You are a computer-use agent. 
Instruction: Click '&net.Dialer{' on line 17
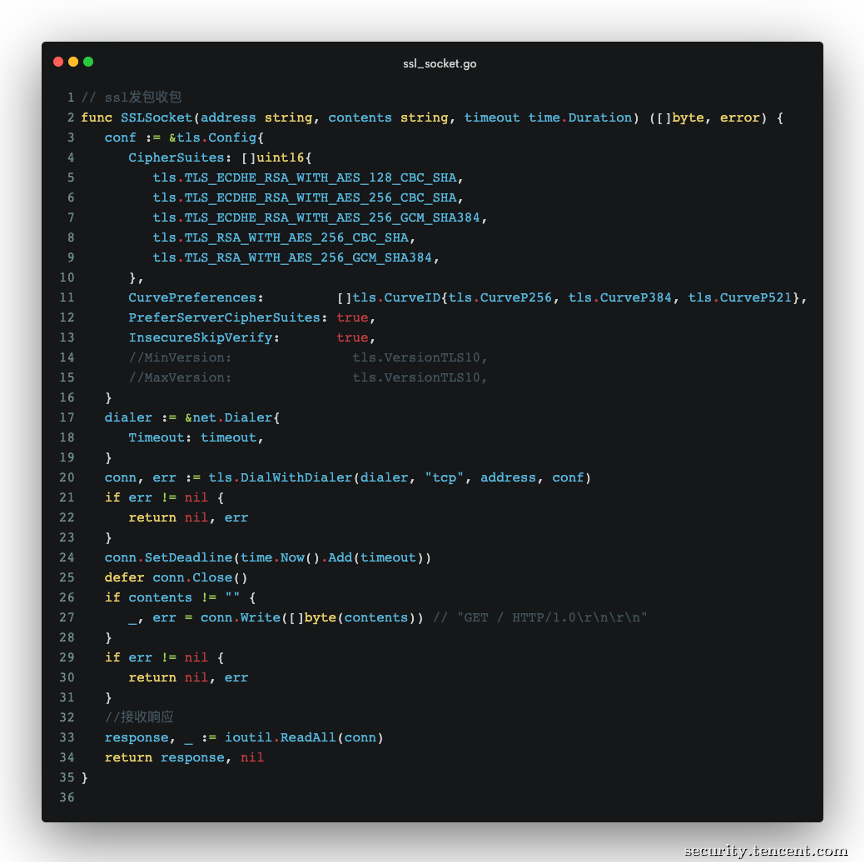click(x=232, y=418)
